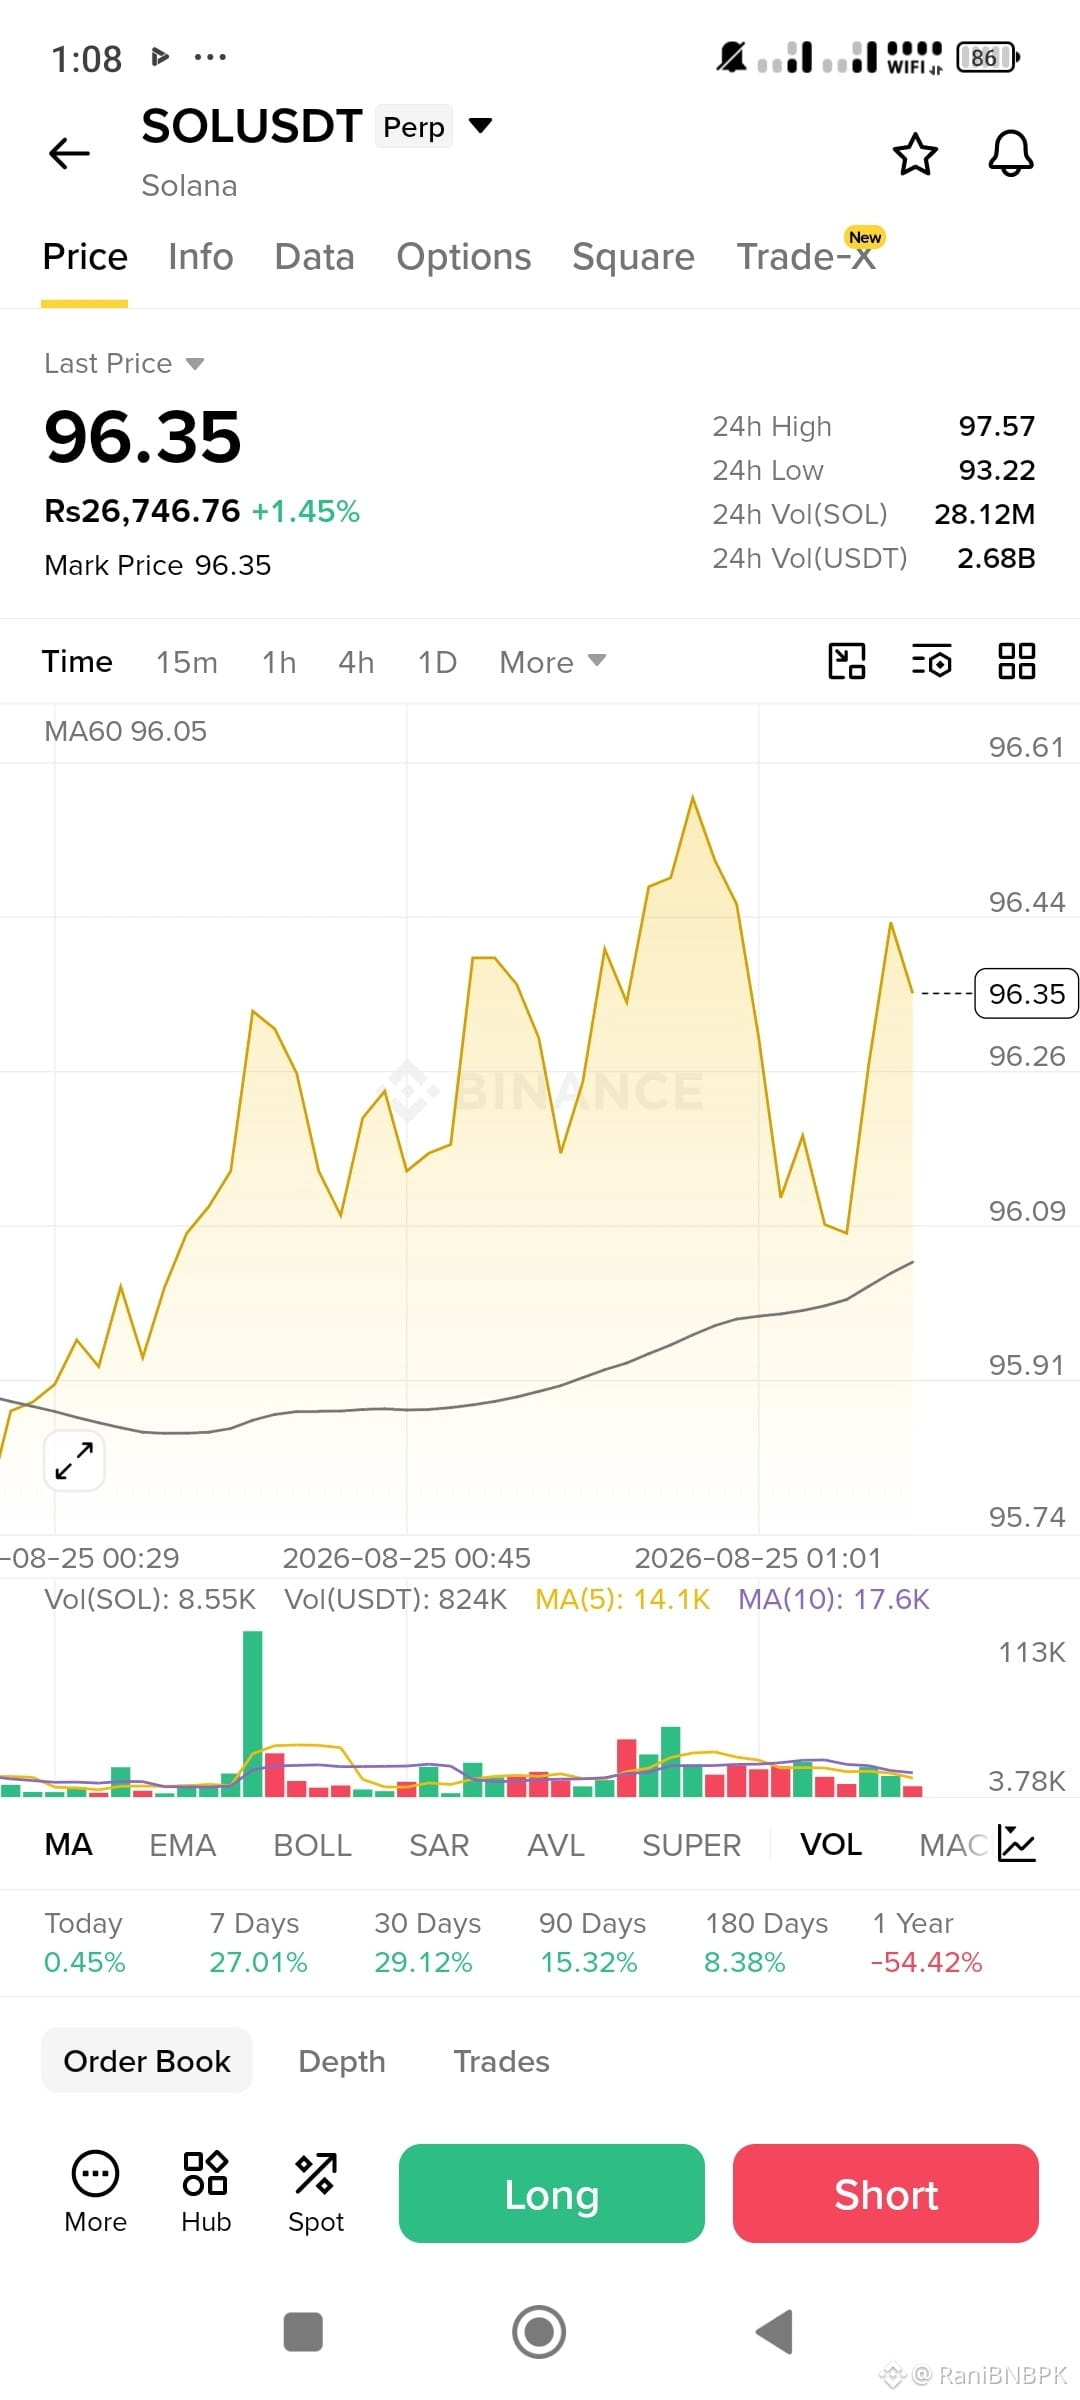Select the Order Book view
1080x2400 pixels.
(147, 2060)
